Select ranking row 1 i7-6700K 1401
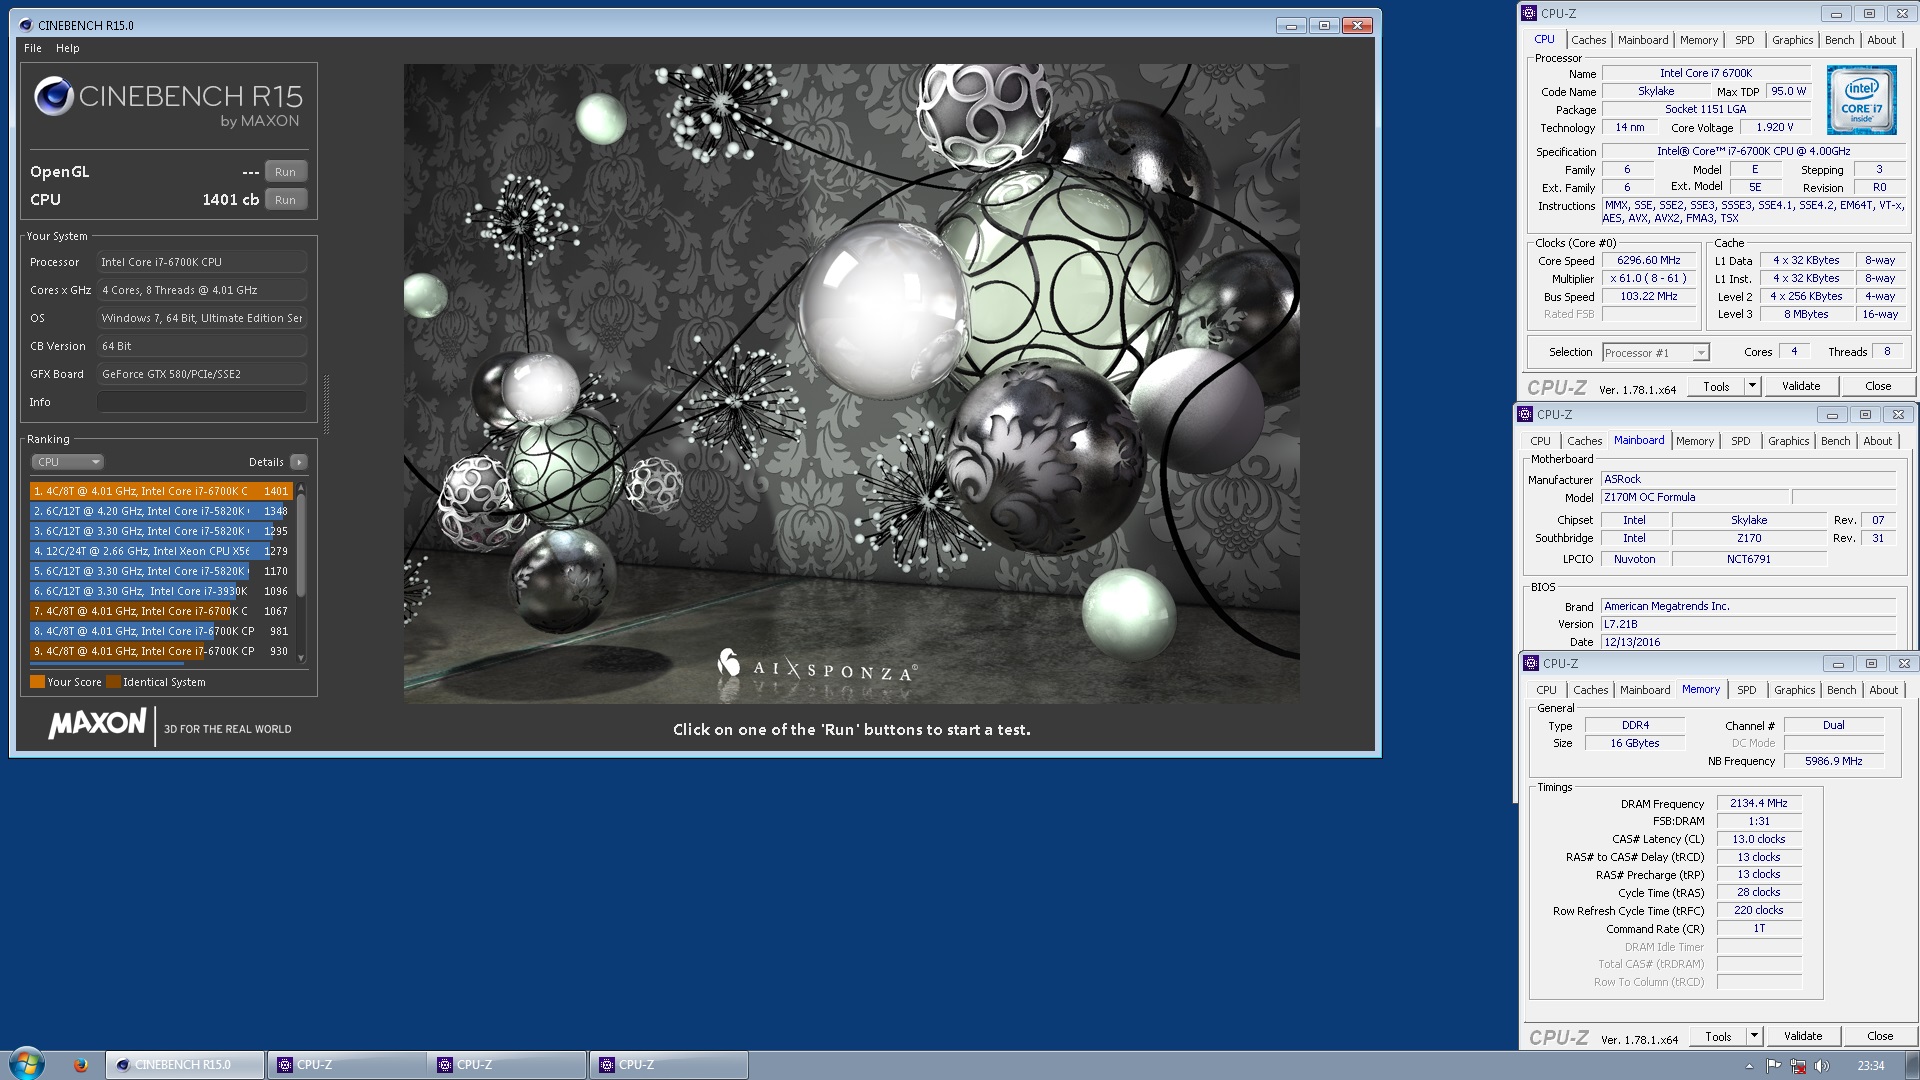The height and width of the screenshot is (1080, 1920). [x=161, y=491]
